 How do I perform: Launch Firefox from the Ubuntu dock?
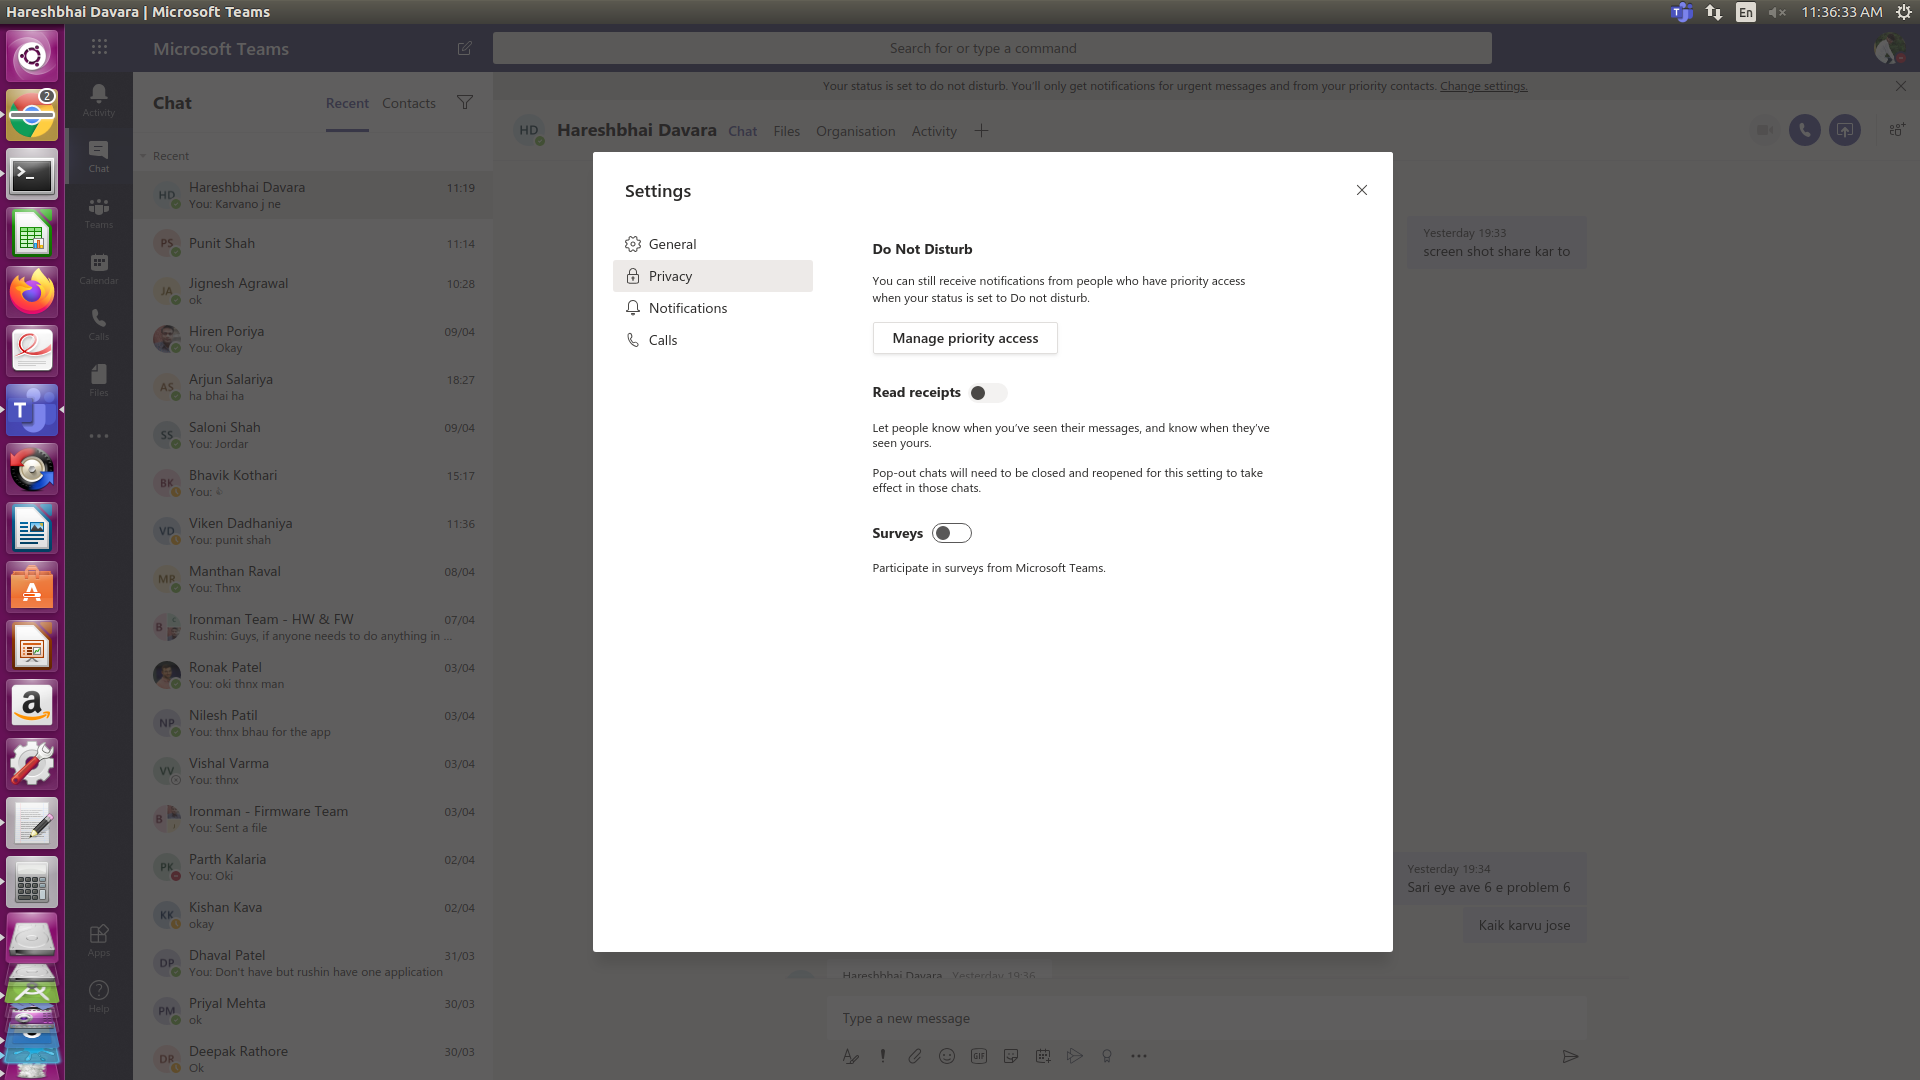click(x=32, y=292)
